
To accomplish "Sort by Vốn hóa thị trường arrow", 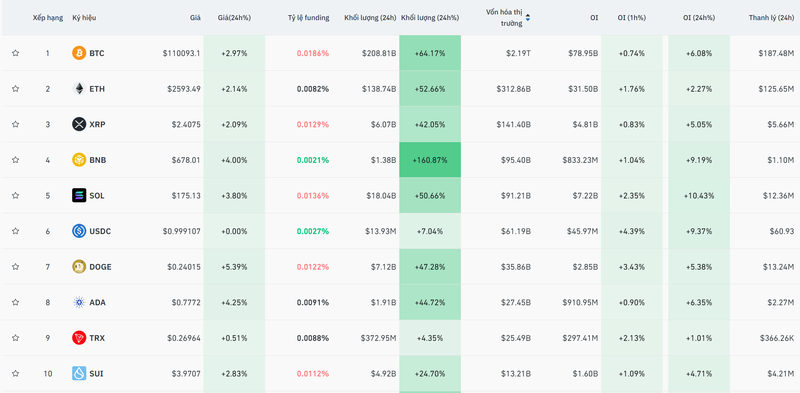I will click(528, 18).
